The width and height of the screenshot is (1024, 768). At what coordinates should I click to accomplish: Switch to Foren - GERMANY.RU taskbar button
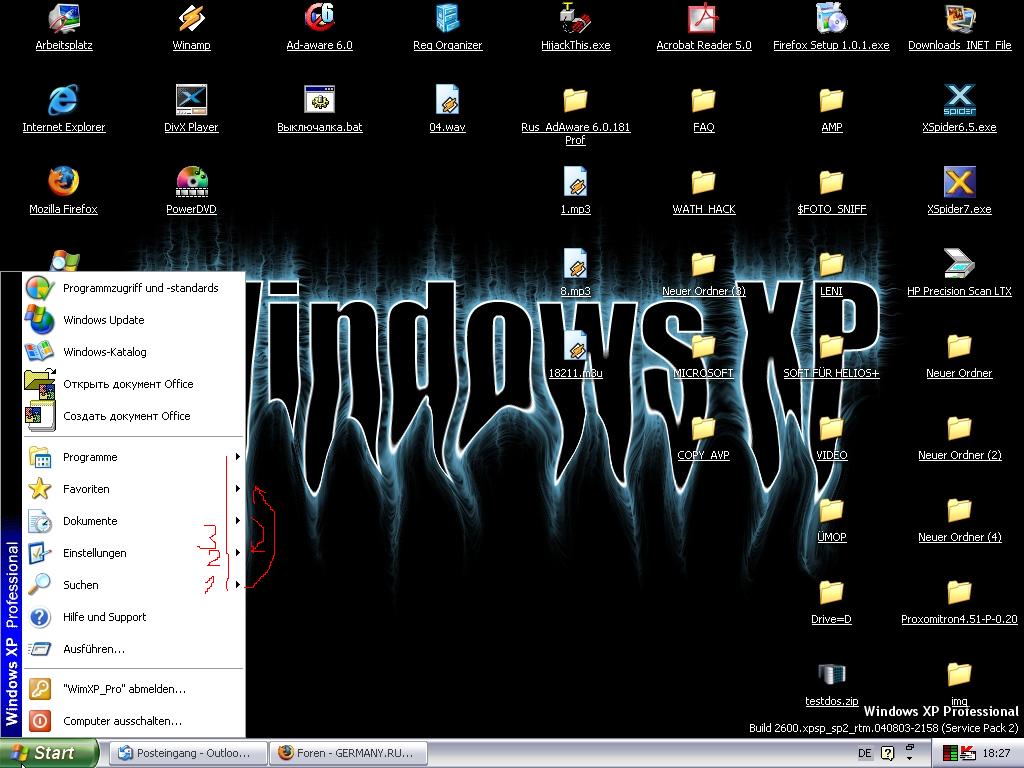349,753
